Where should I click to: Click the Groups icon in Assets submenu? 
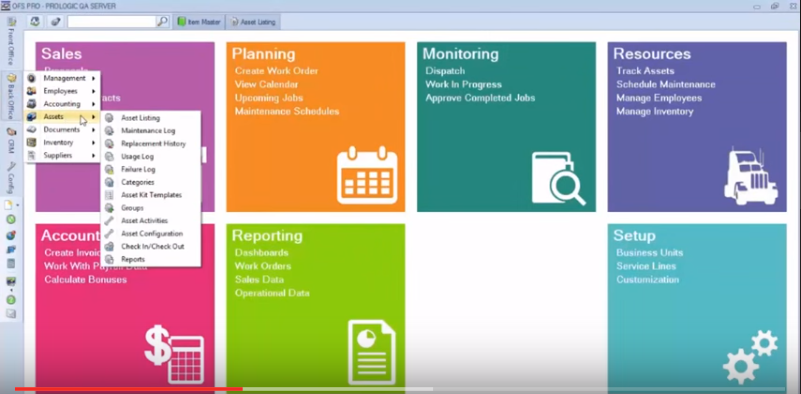pyautogui.click(x=109, y=208)
